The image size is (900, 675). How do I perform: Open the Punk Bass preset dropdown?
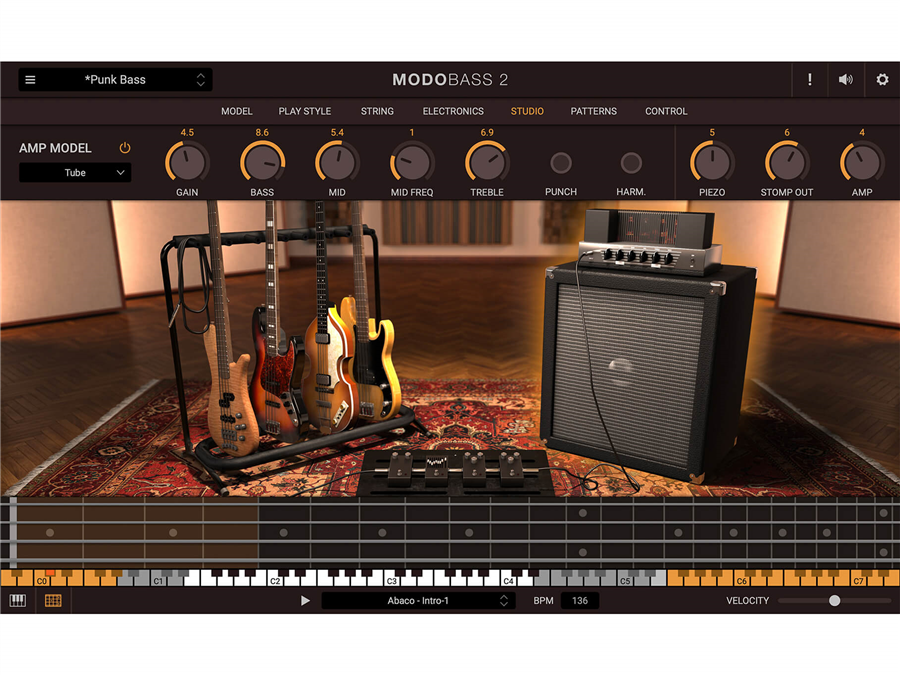pos(129,80)
